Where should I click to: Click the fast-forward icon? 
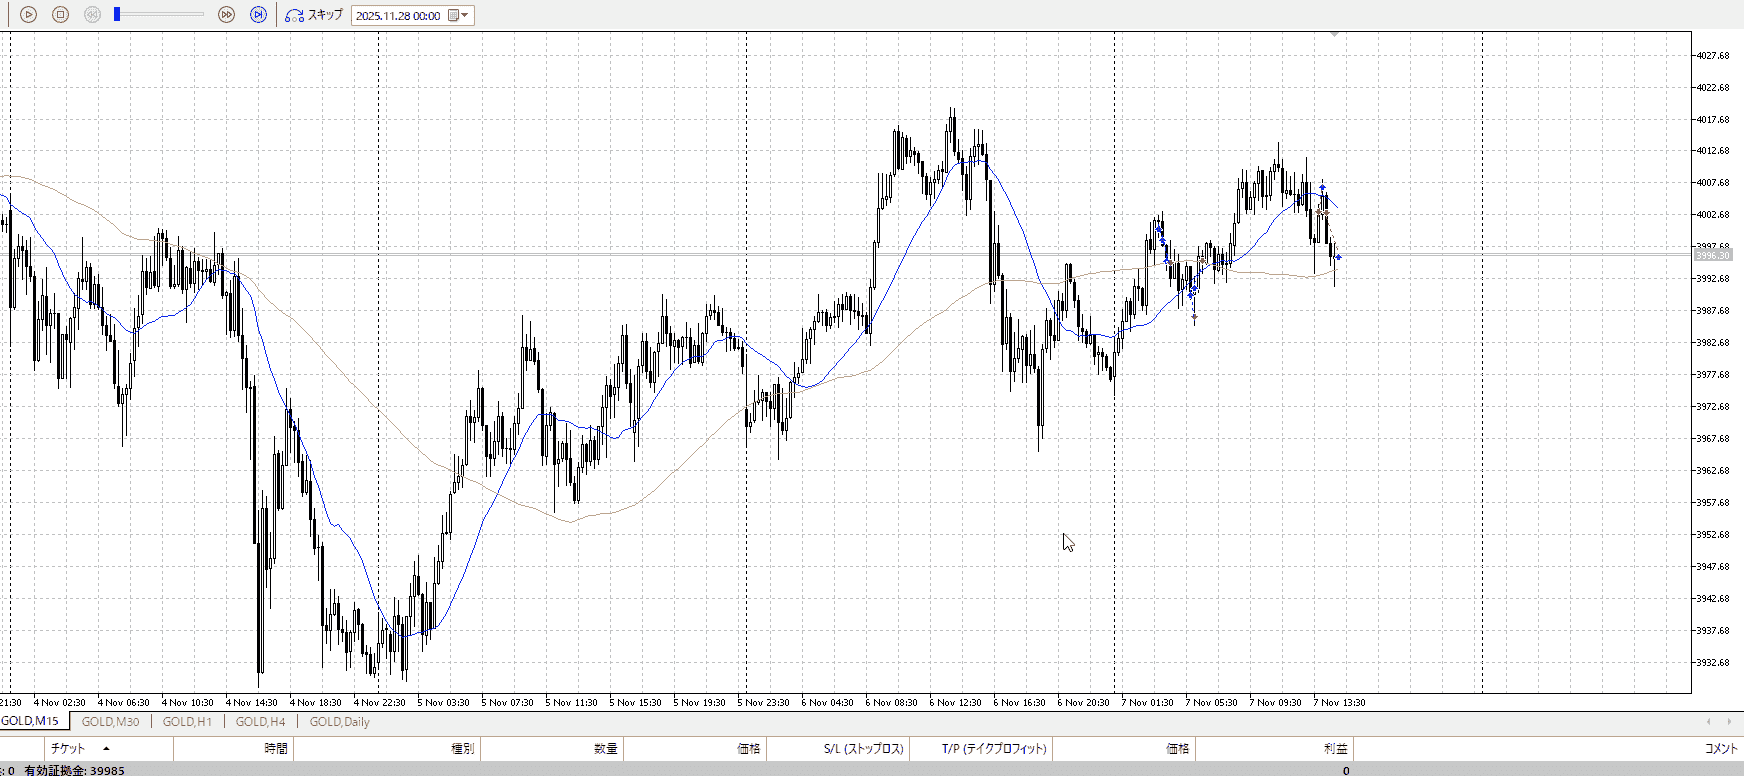(226, 15)
